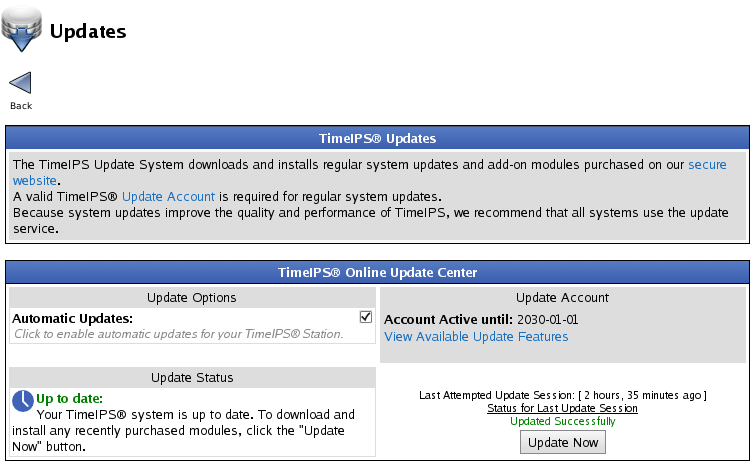The height and width of the screenshot is (467, 755).
Task: Click the clock icon beside Up to date
Action: [23, 401]
